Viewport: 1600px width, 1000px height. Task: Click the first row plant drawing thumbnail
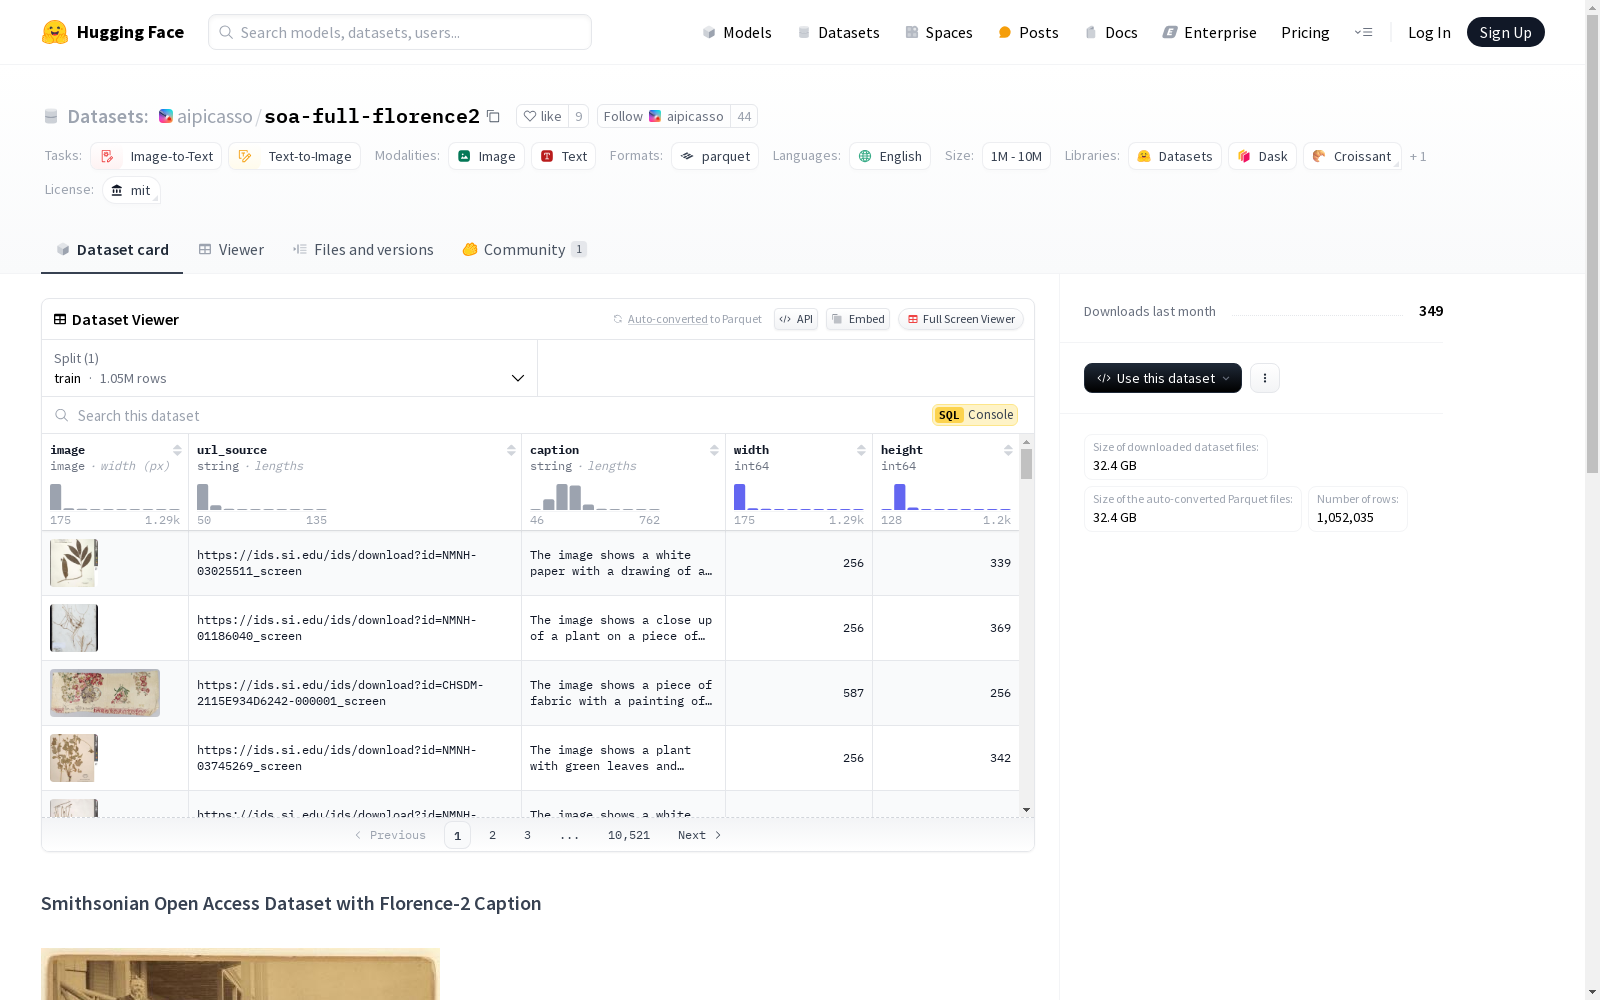click(74, 563)
